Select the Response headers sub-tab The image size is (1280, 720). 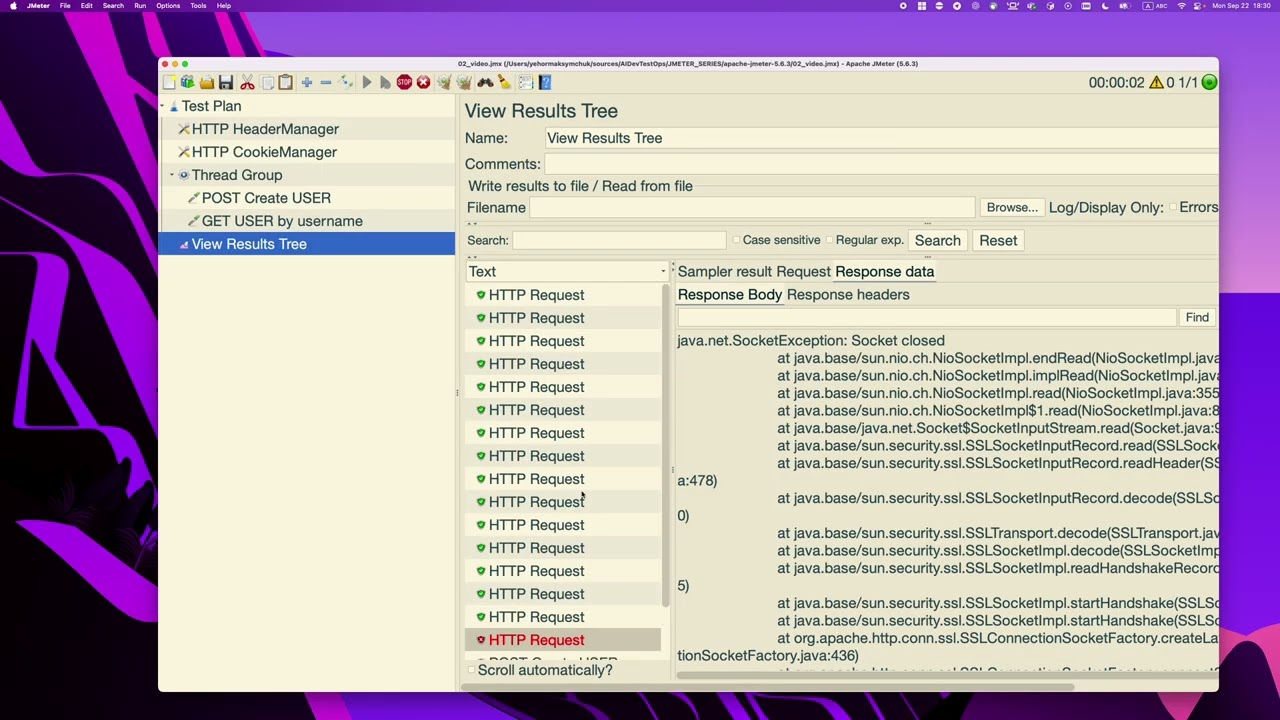pos(848,295)
